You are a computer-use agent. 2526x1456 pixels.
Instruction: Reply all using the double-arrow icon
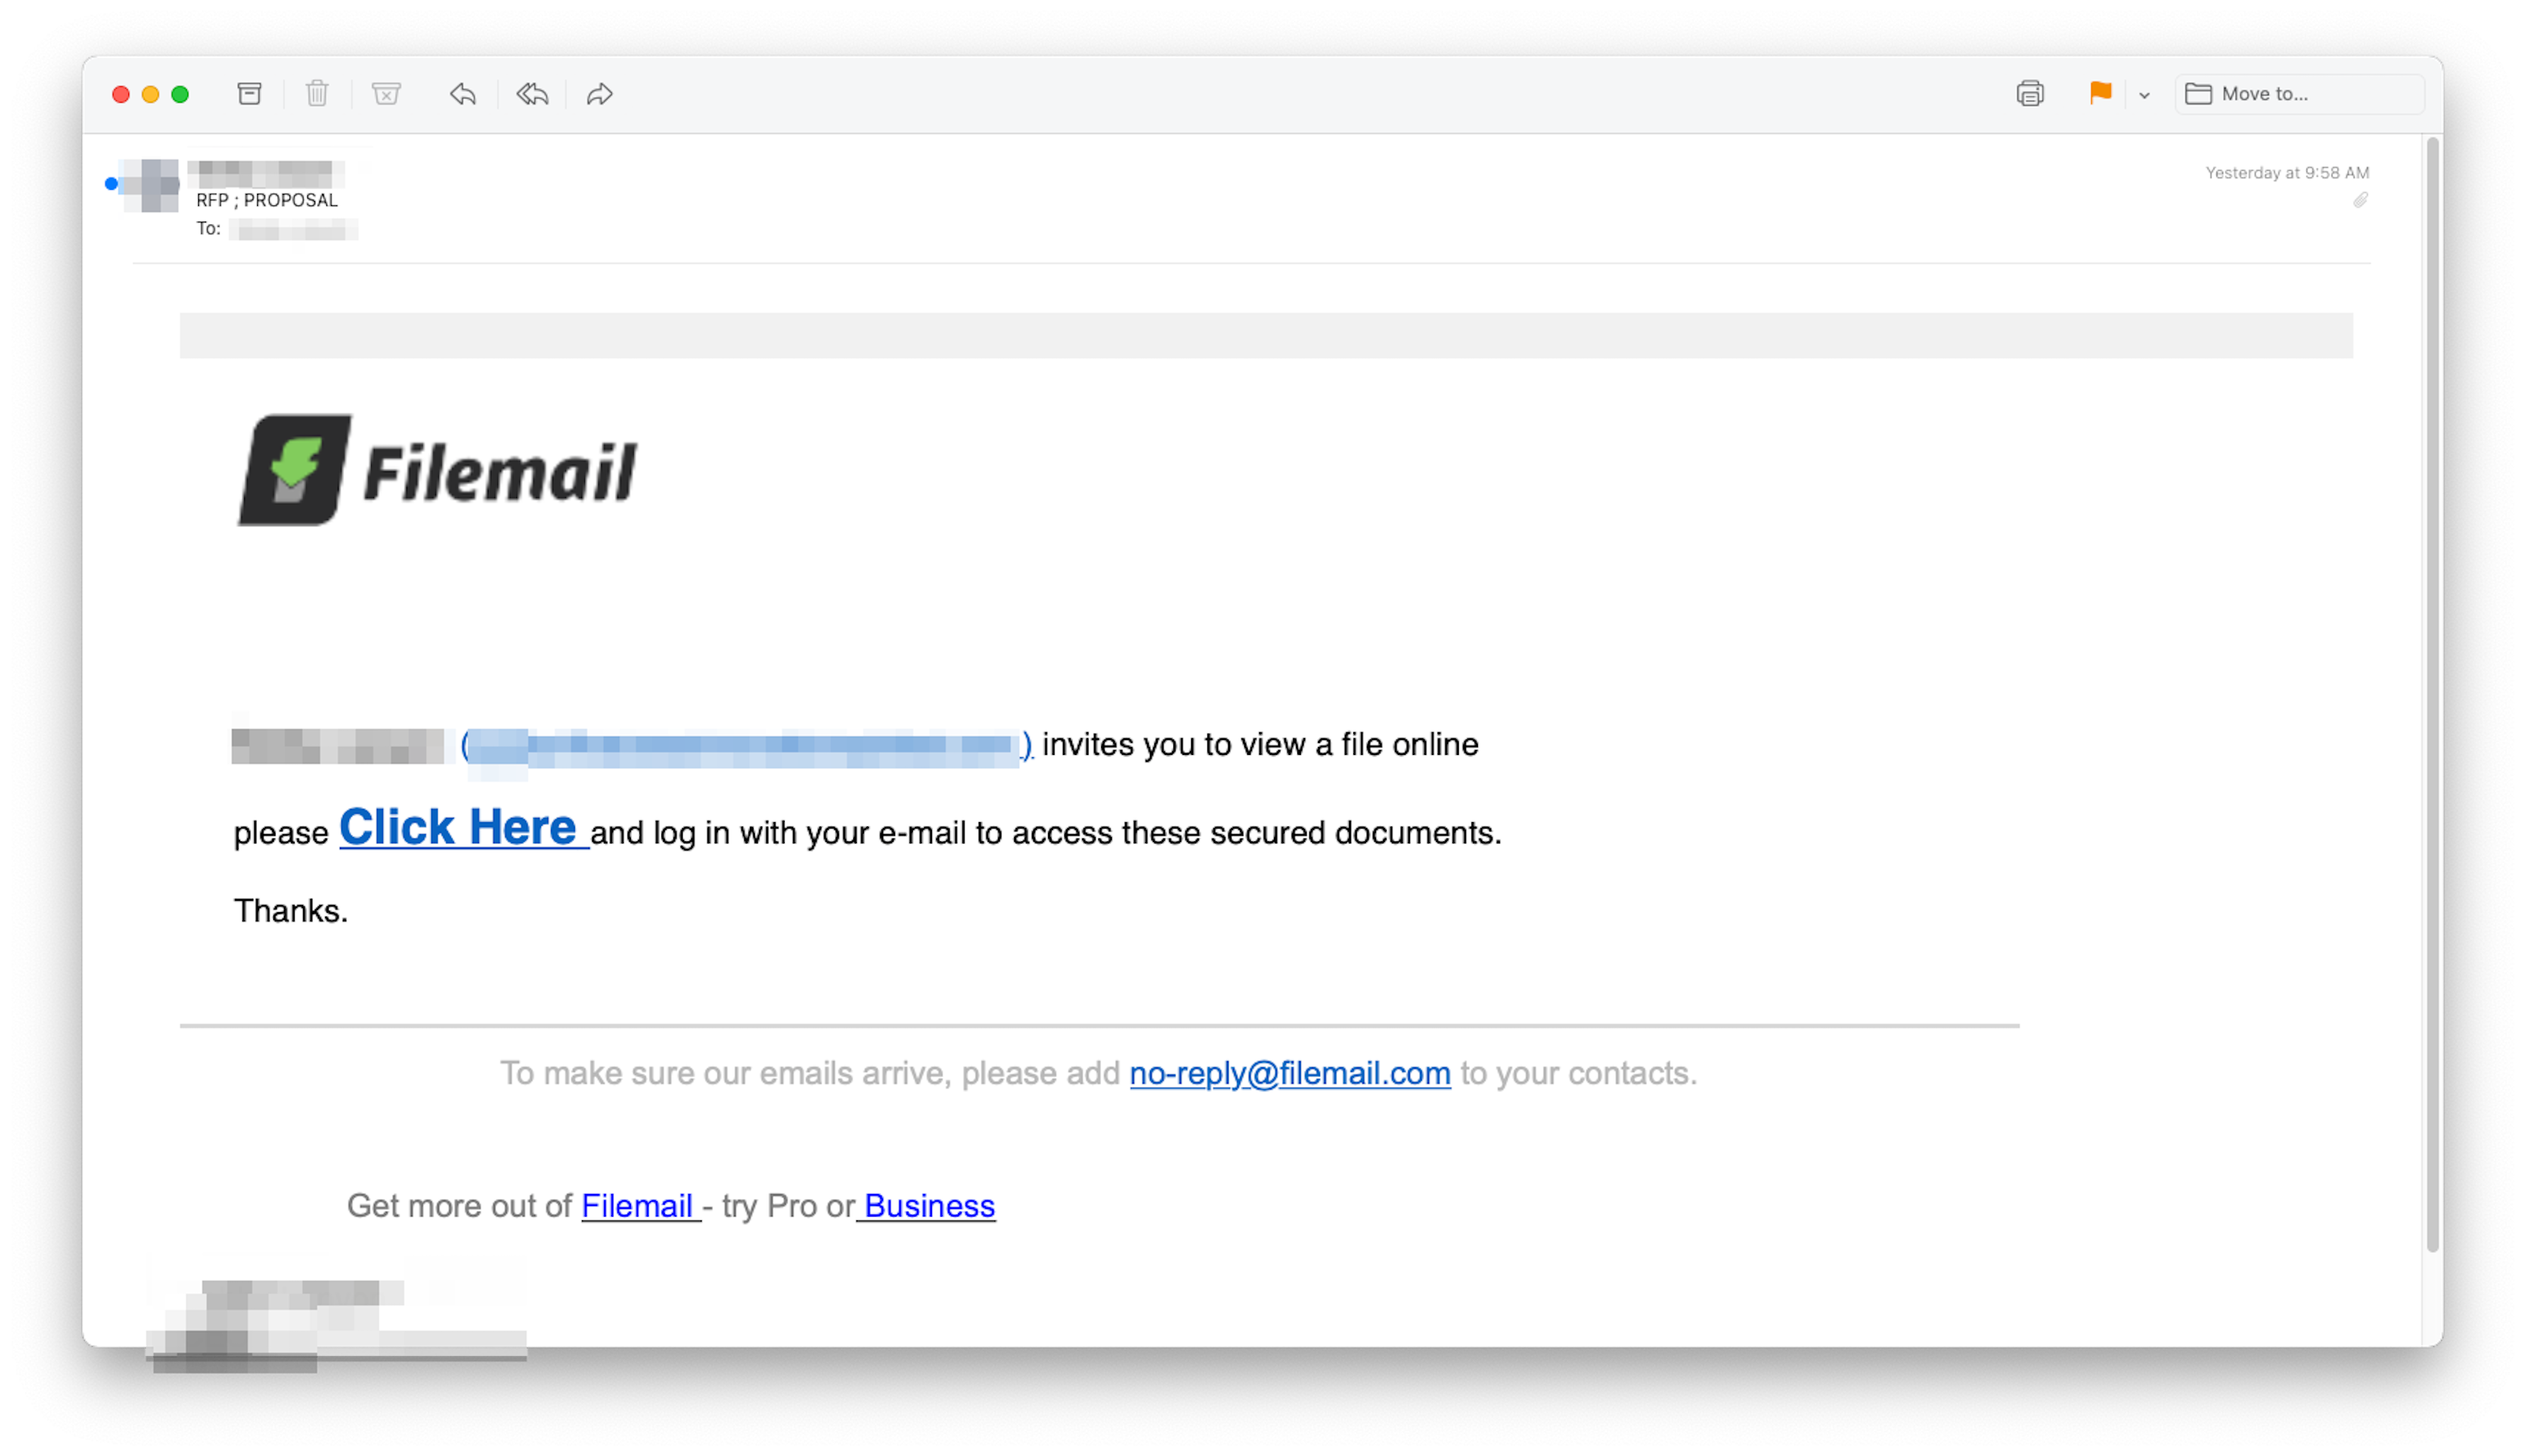(532, 94)
